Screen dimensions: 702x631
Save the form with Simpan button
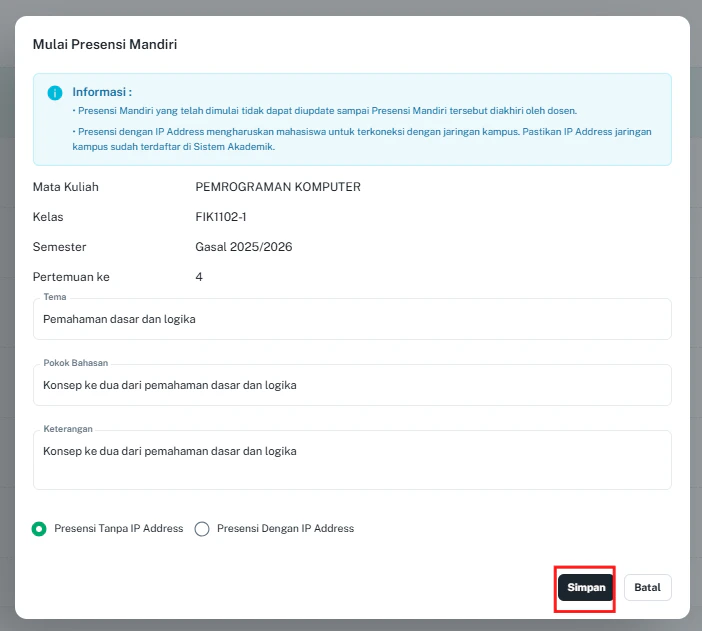click(x=586, y=588)
